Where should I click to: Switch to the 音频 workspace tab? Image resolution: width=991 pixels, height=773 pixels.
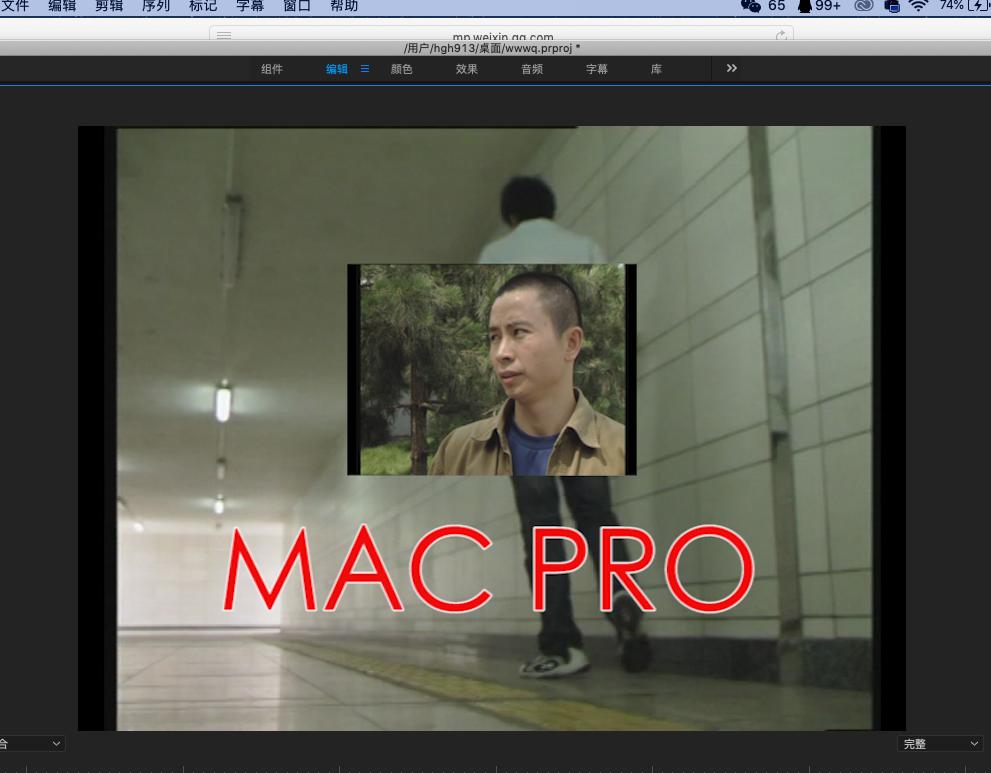pyautogui.click(x=531, y=69)
